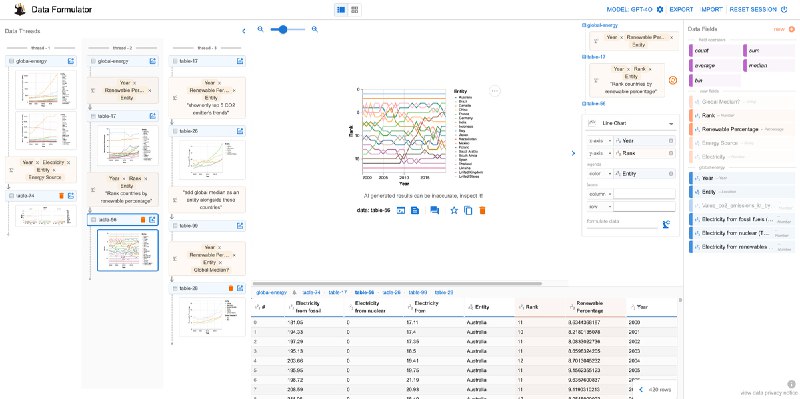
Task: Star the current chart as a favorite
Action: [x=454, y=210]
